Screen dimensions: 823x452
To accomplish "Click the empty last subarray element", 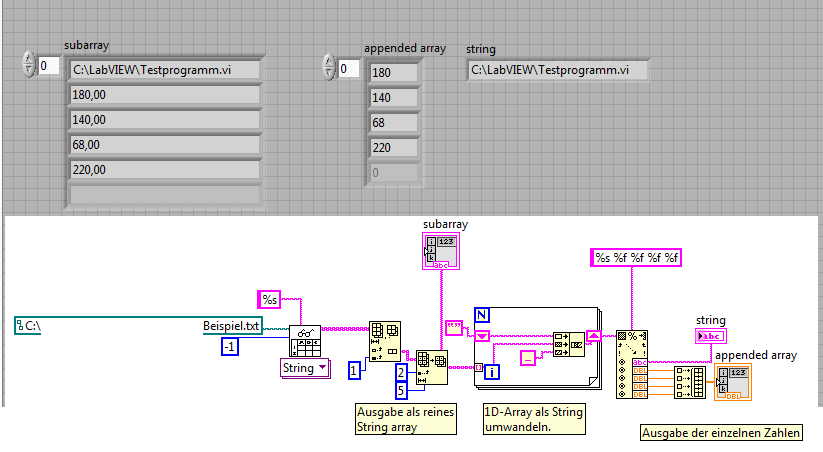I will point(165,195).
